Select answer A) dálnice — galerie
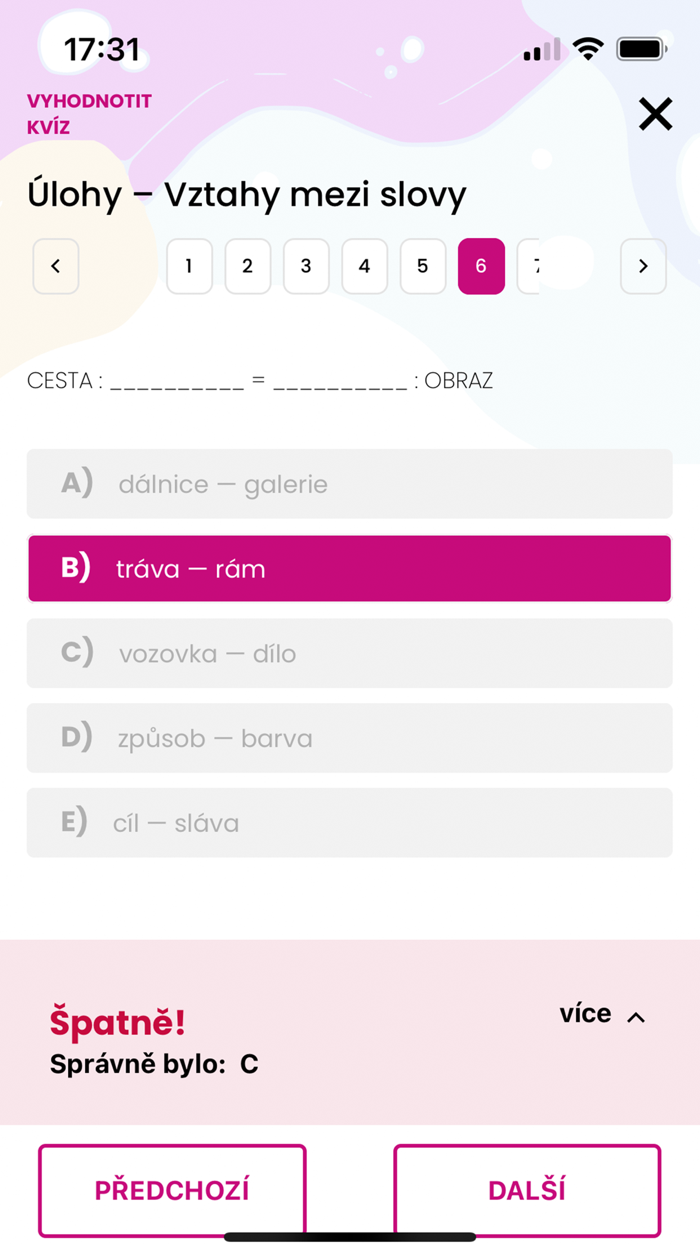700x1244 pixels. 349,483
